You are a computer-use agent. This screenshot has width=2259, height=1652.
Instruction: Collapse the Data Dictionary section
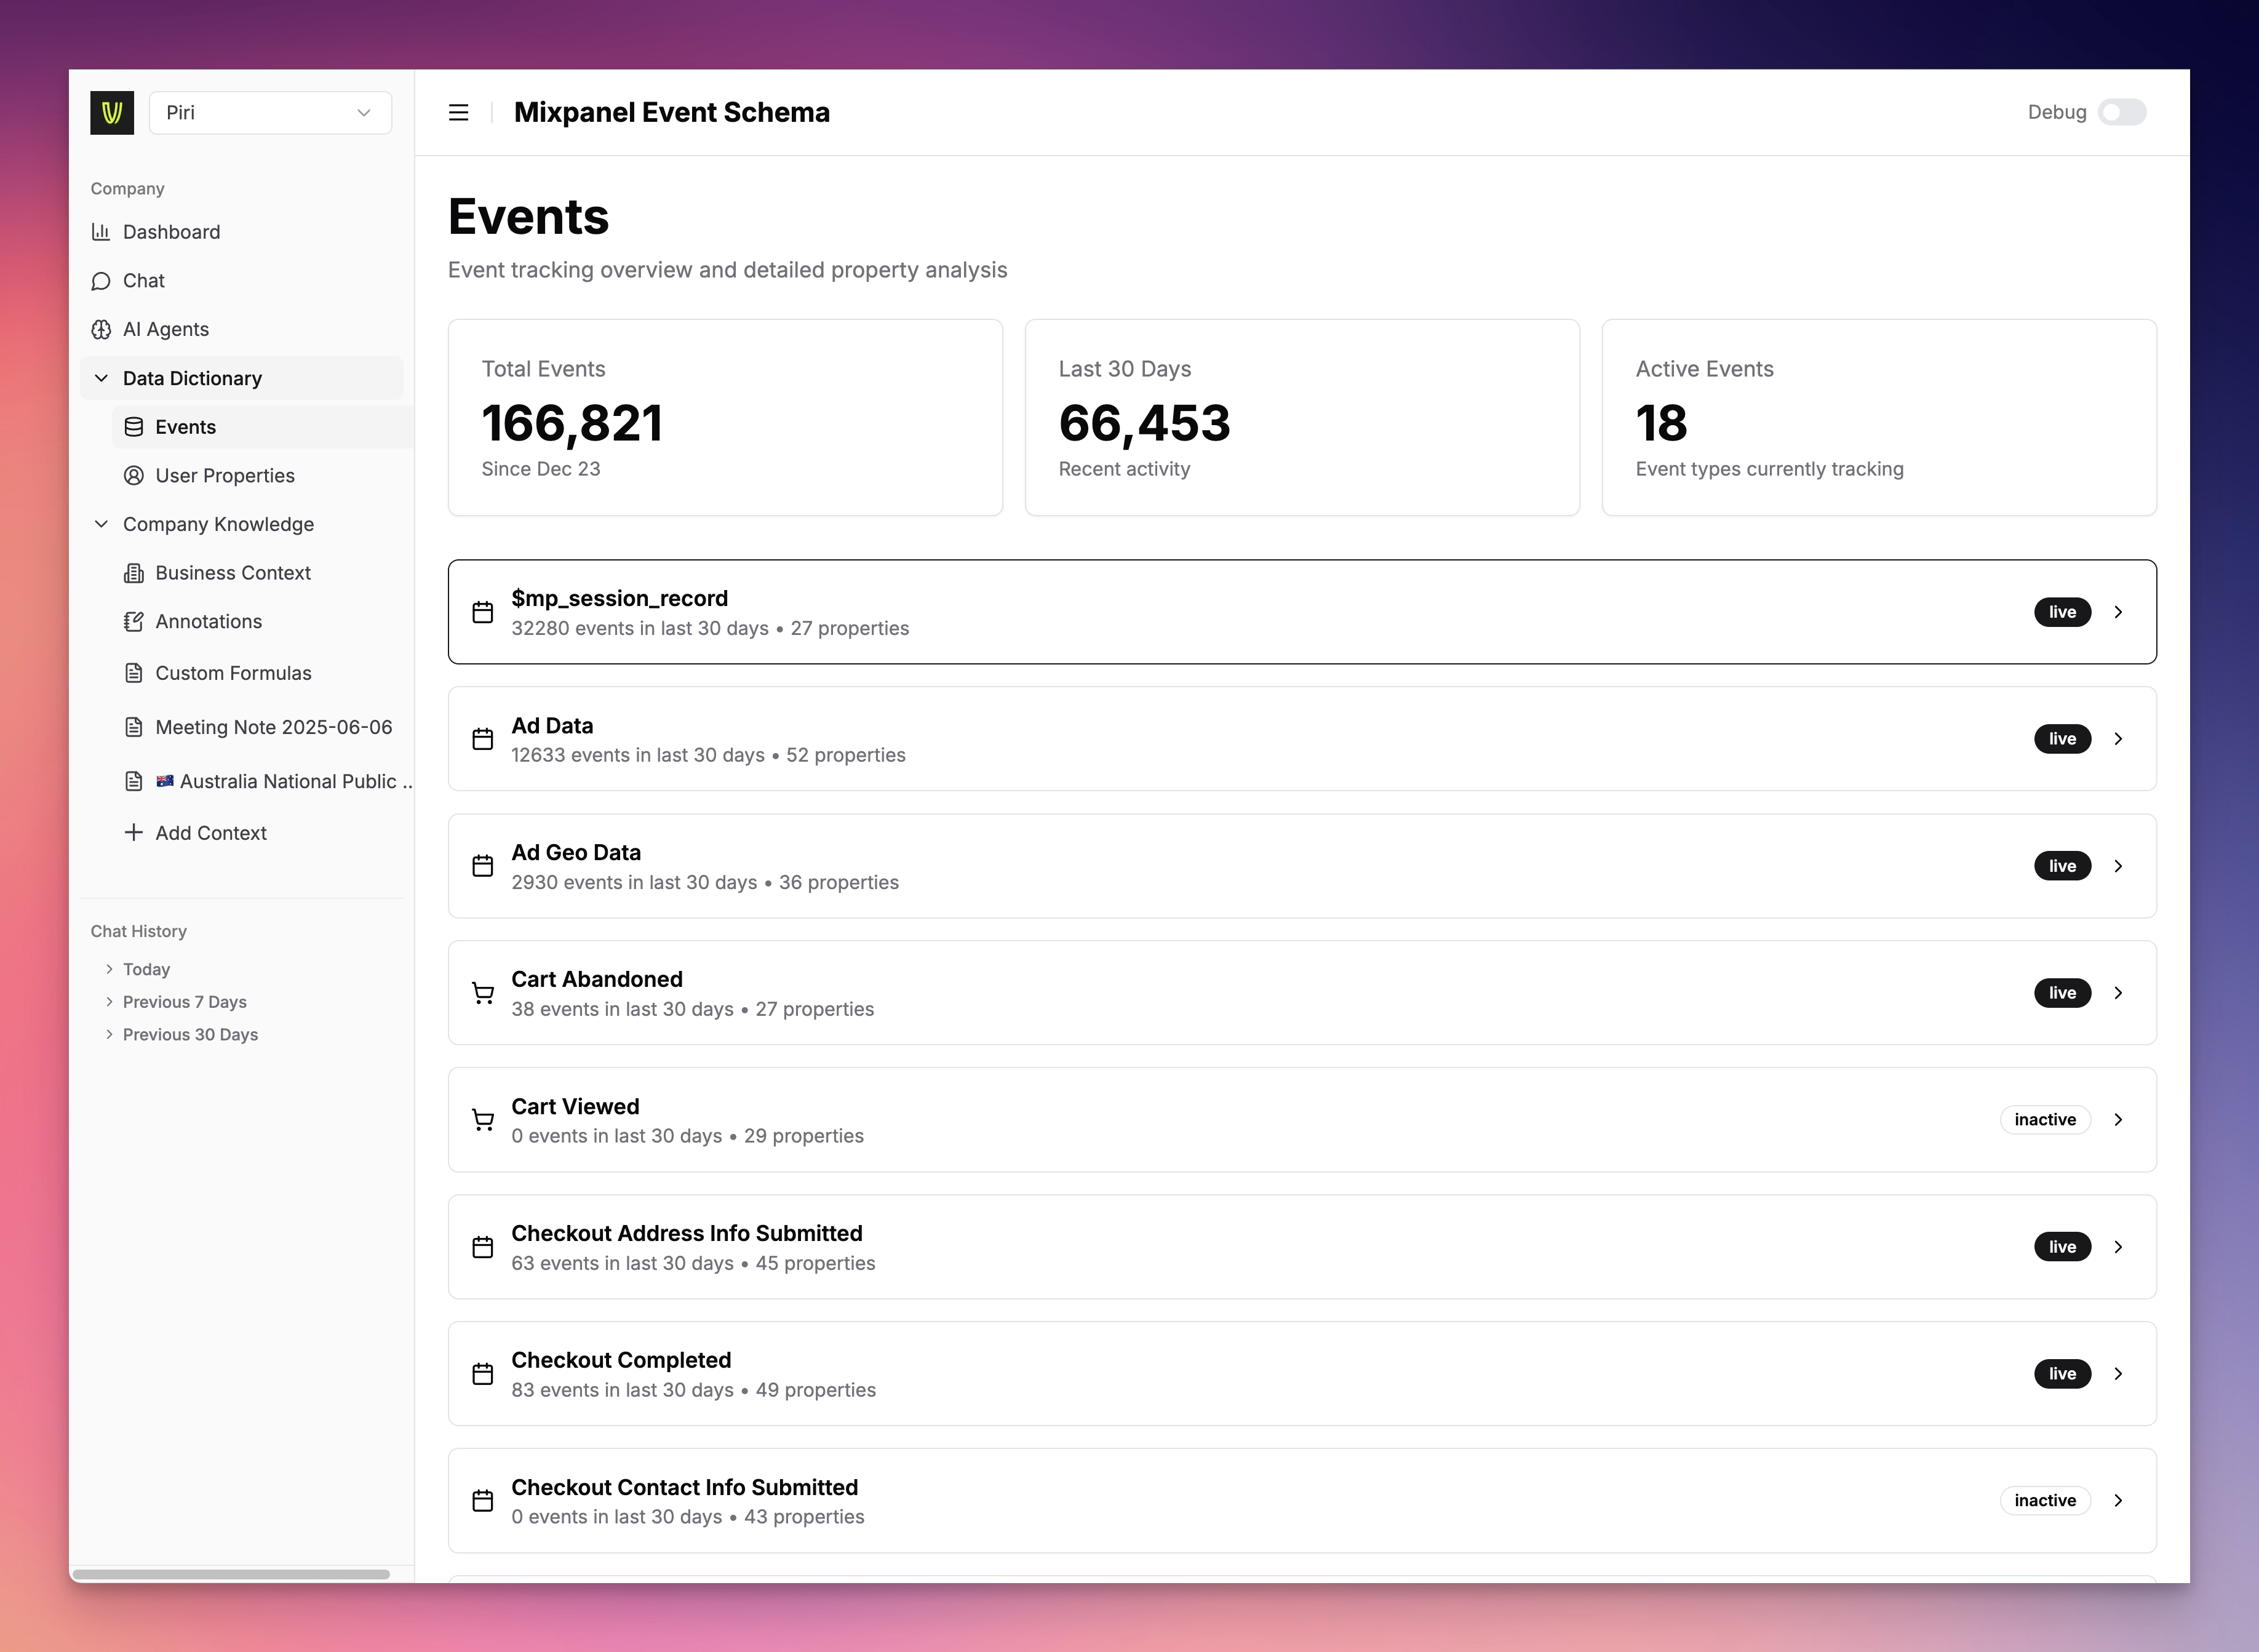(x=101, y=378)
